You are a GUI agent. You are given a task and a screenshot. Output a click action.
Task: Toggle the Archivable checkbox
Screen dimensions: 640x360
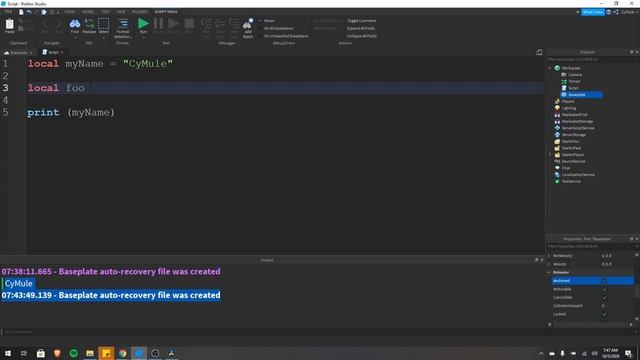[x=604, y=289]
